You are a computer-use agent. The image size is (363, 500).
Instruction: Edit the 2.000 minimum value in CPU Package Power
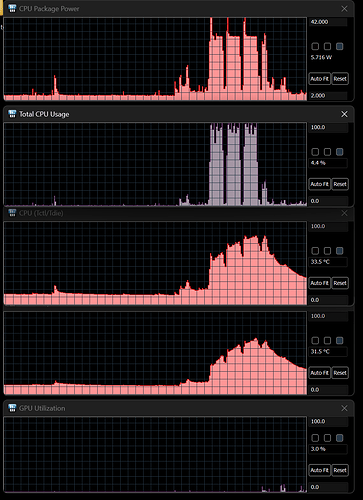click(328, 95)
